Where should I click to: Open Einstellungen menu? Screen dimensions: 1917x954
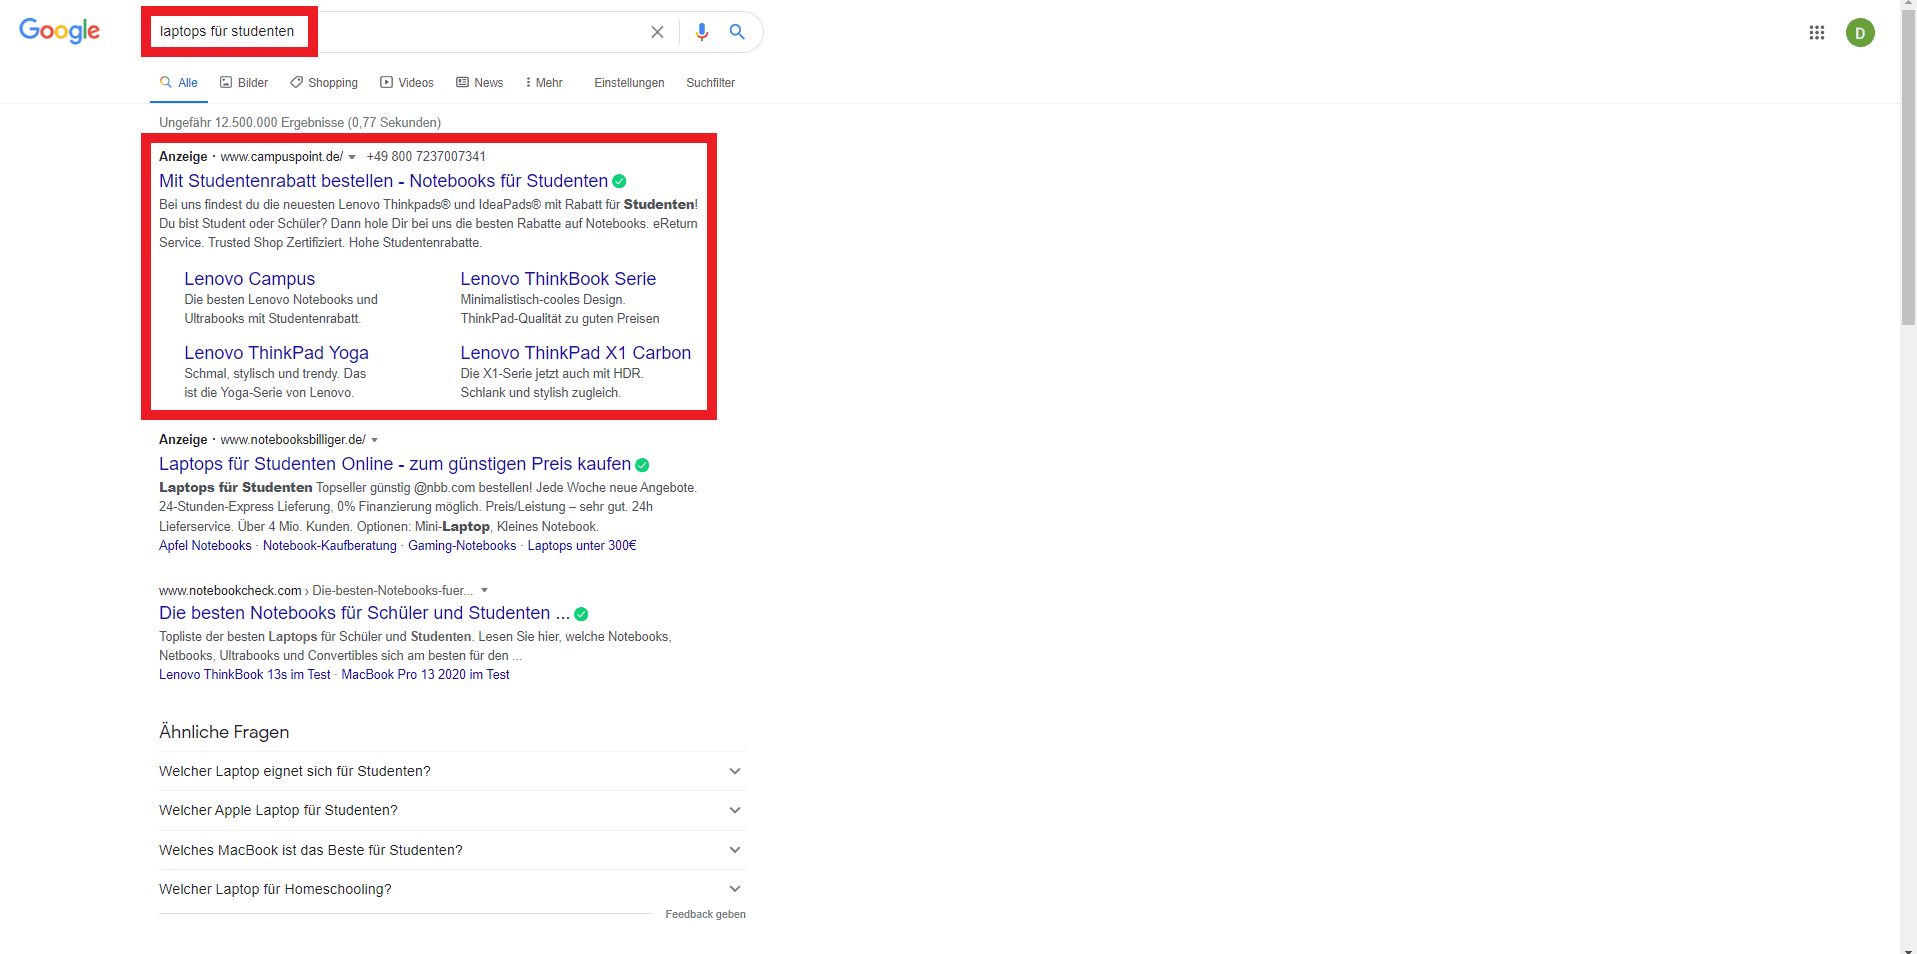(629, 83)
